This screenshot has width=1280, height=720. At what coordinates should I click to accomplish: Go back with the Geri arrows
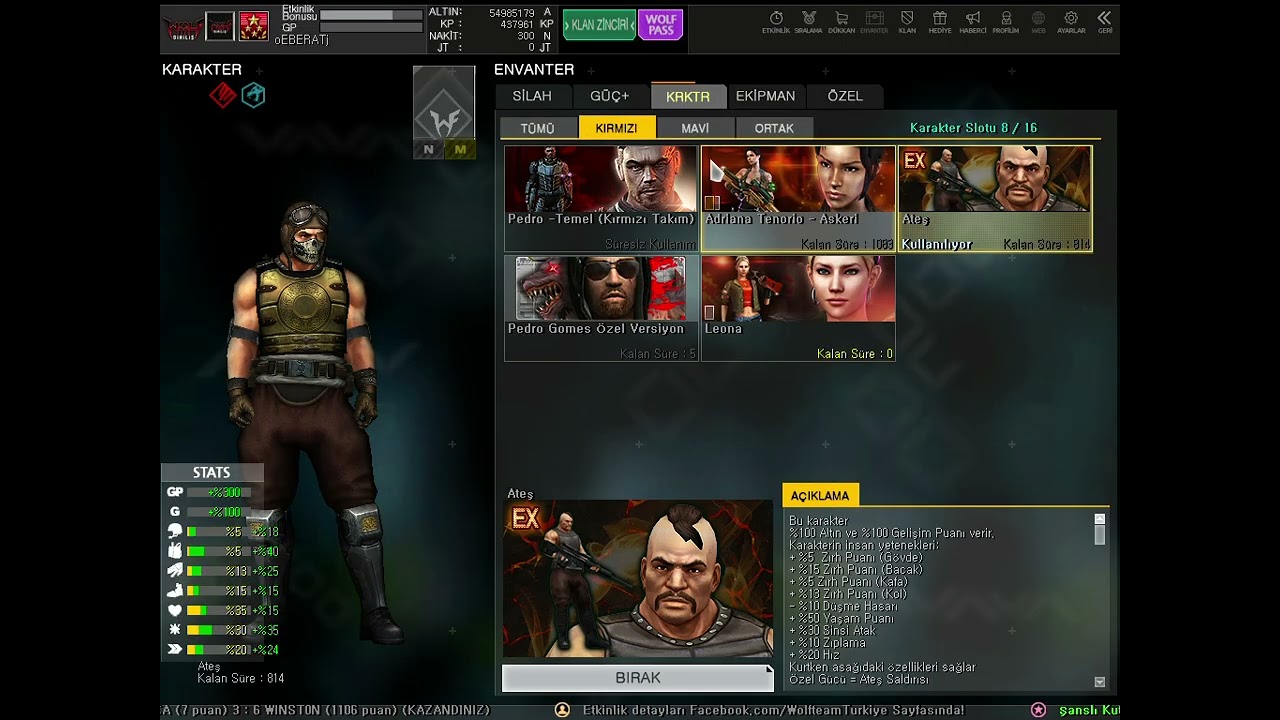pyautogui.click(x=1104, y=22)
